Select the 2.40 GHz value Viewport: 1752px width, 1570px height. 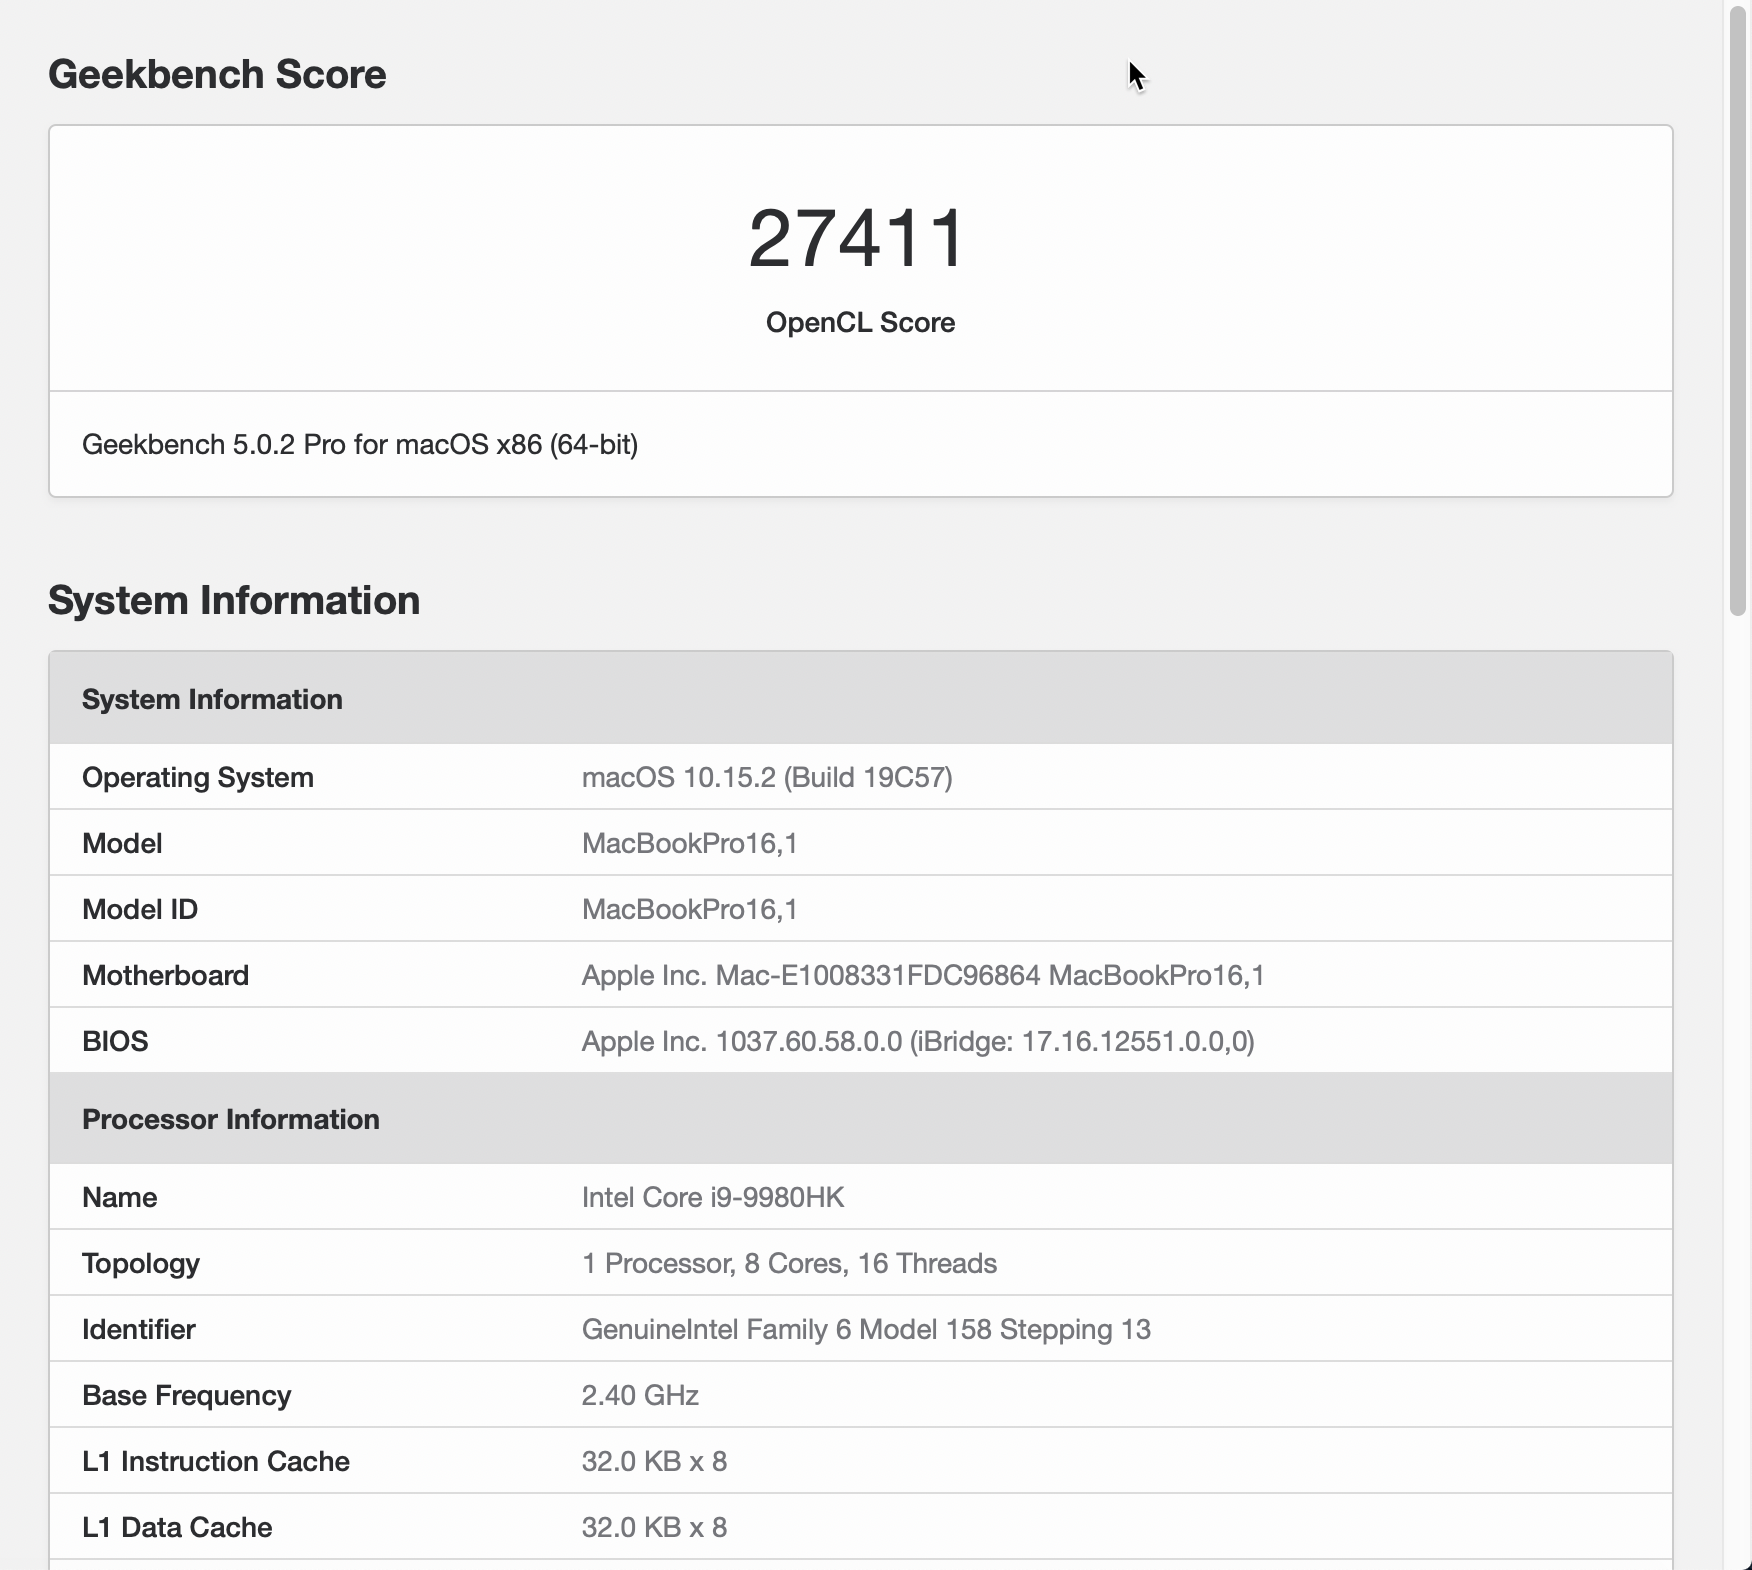(640, 1395)
